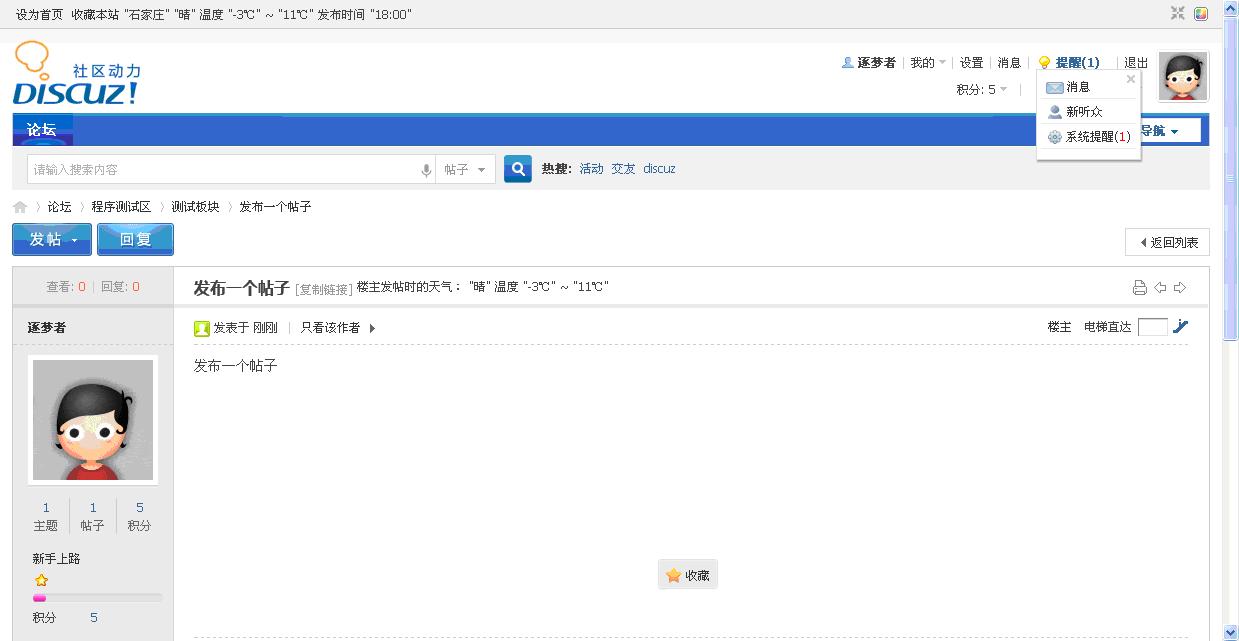This screenshot has width=1239, height=641.
Task: Click the 设为首页 link
Action: 39,15
